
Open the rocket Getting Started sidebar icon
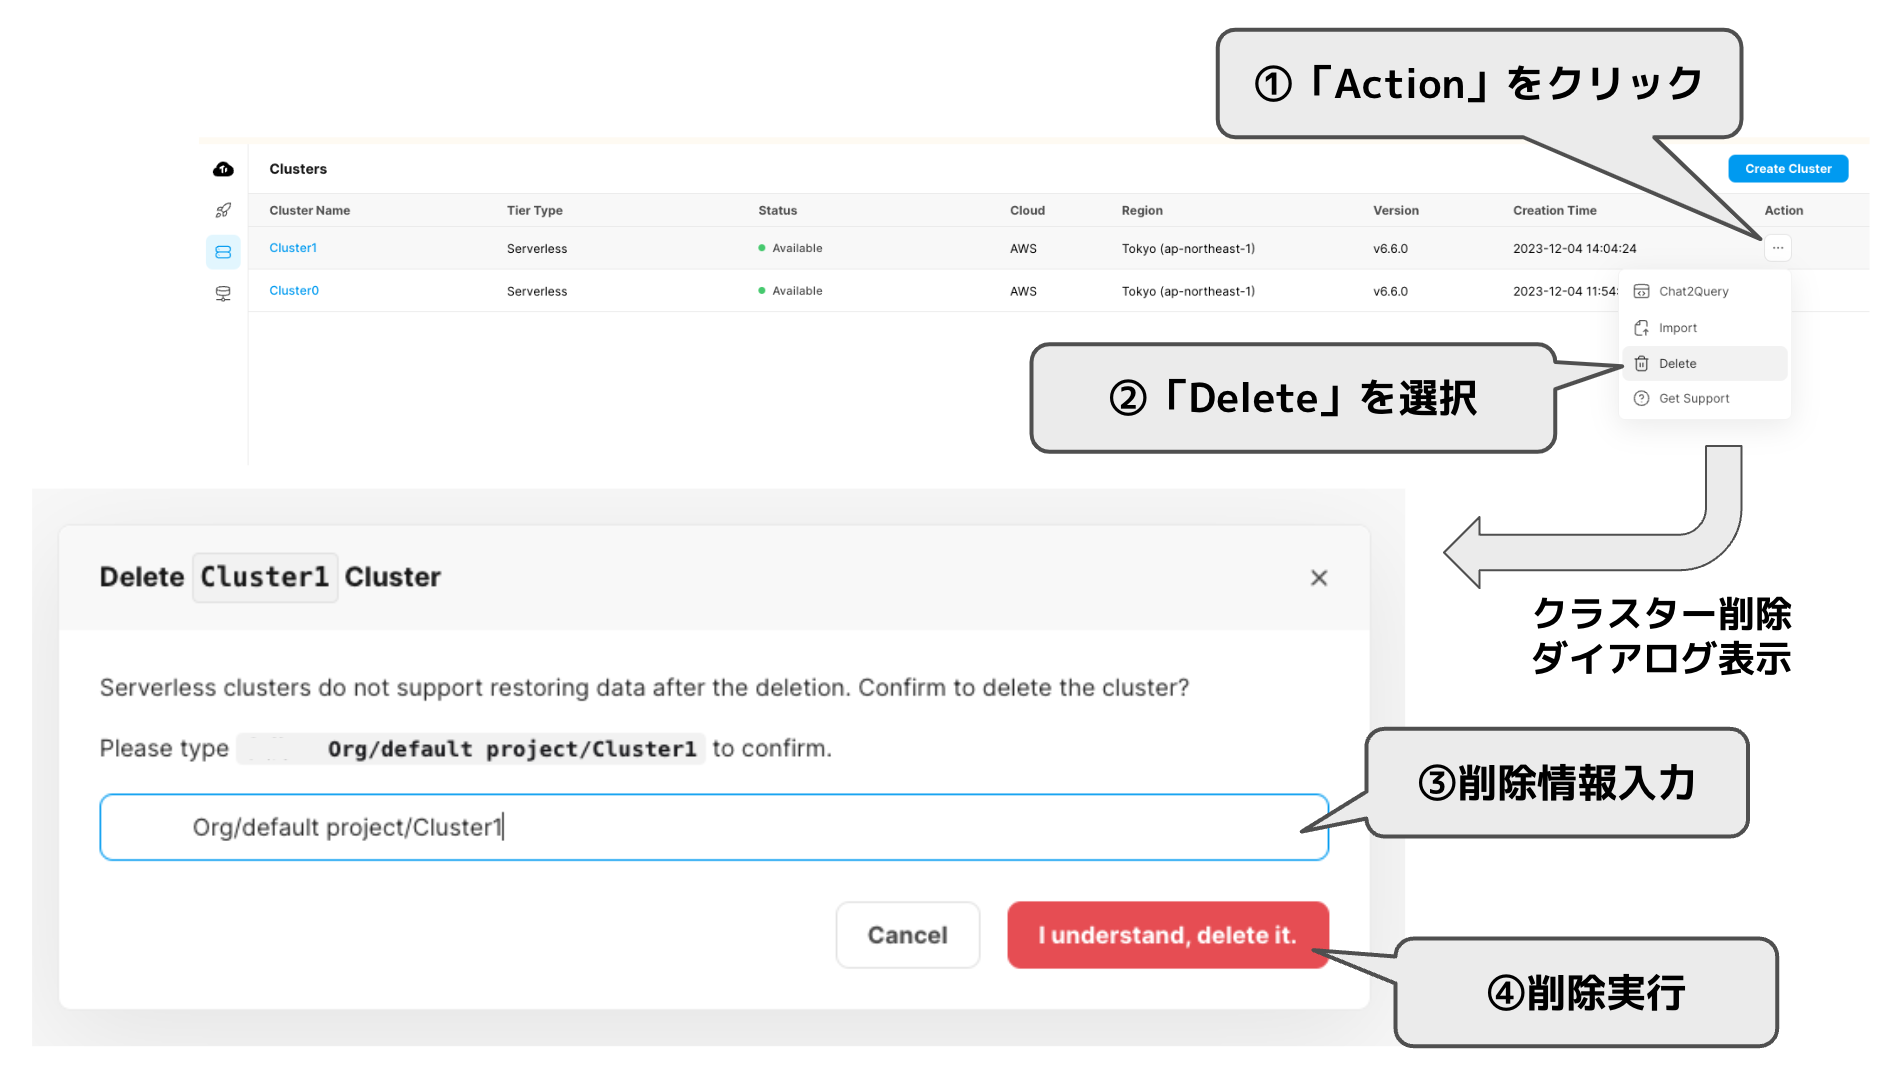[223, 210]
